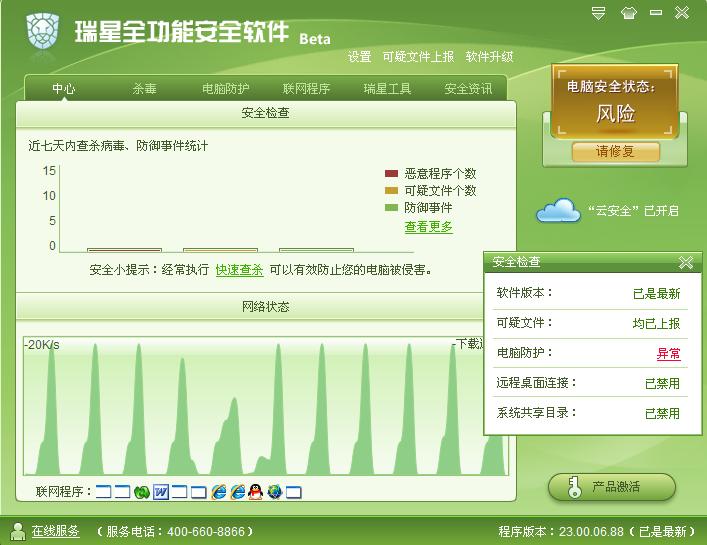Click the 安全检查 section header
This screenshot has width=707, height=545.
point(266,113)
